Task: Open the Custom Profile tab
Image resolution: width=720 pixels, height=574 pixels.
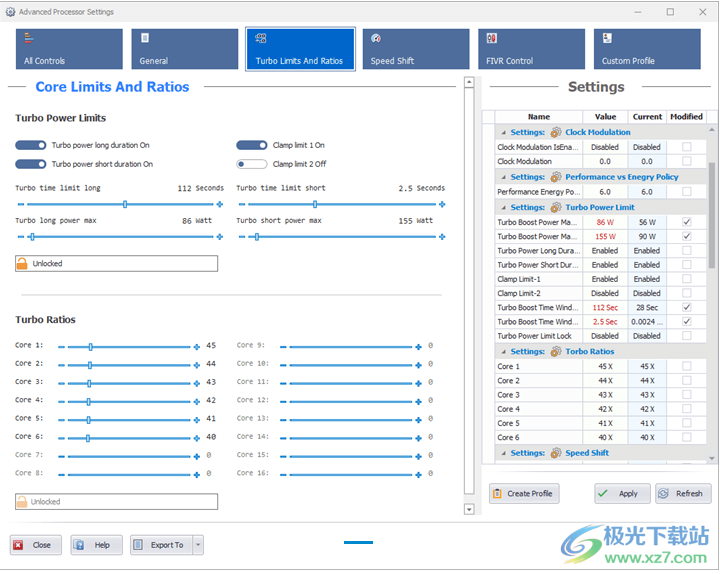Action: 647,49
